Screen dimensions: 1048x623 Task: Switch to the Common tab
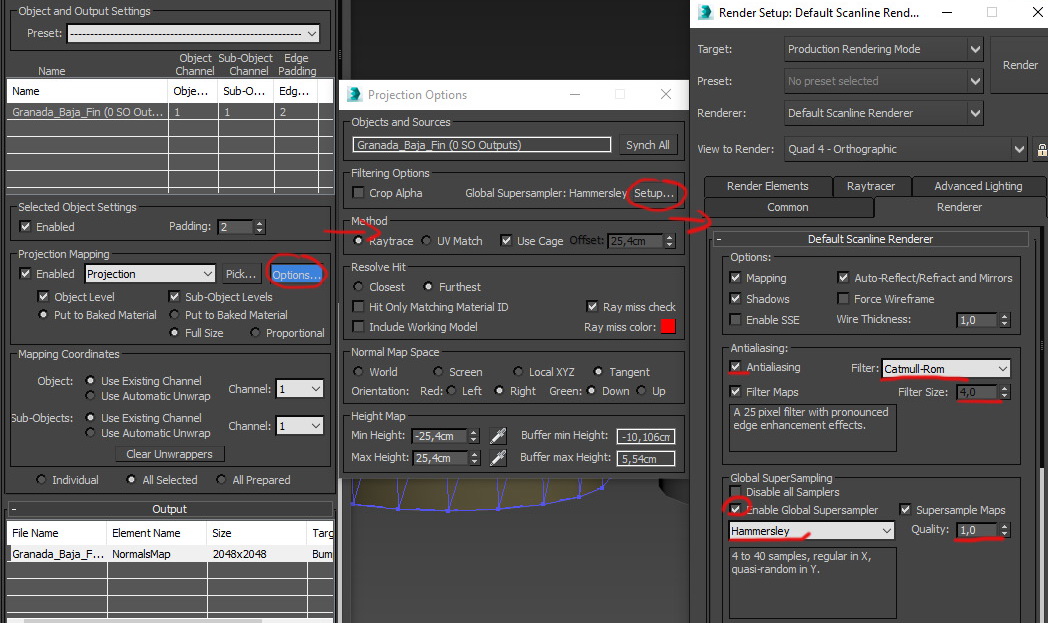tap(789, 208)
